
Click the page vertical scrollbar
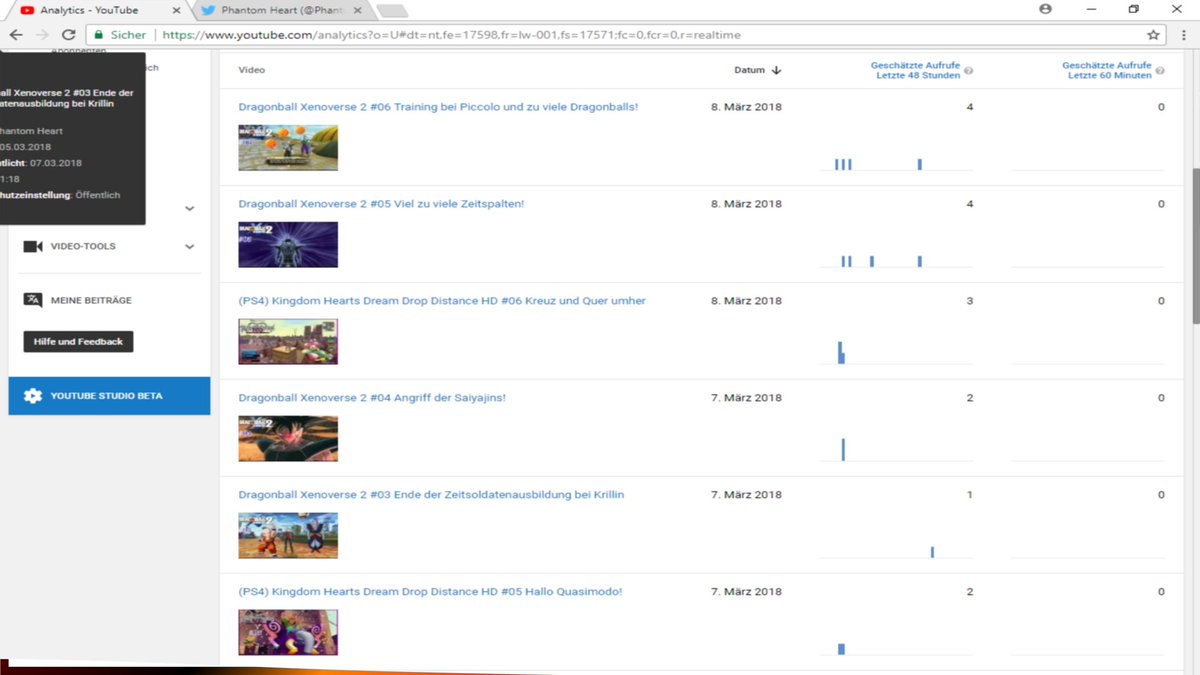click(1194, 245)
